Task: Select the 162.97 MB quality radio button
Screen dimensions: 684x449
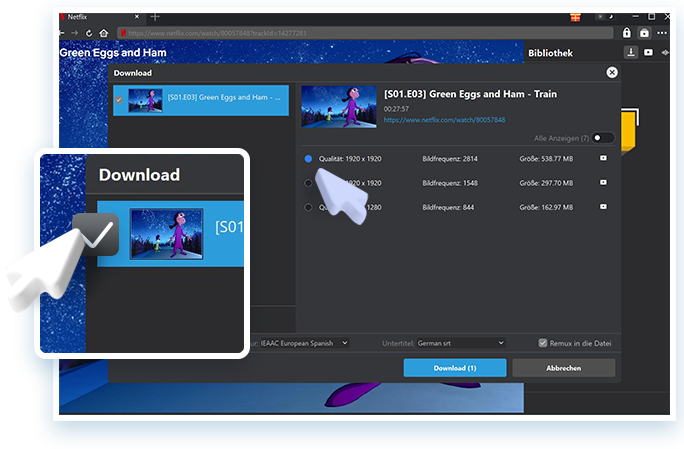Action: [308, 207]
